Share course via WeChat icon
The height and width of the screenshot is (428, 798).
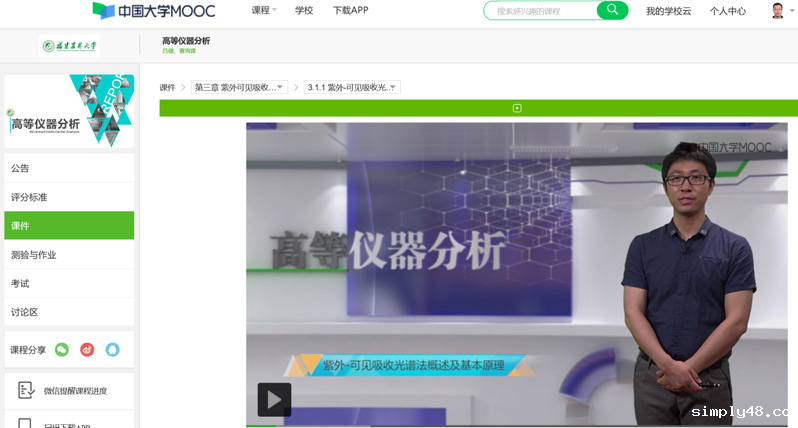coord(62,349)
